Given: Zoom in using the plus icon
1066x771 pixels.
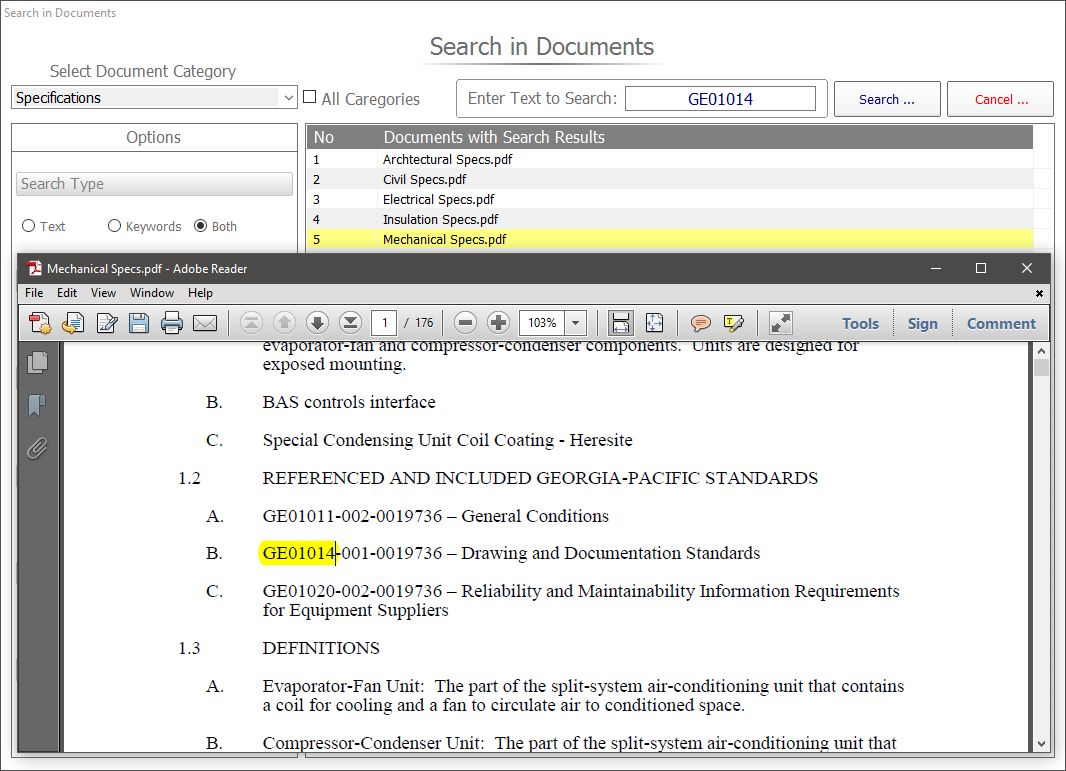Looking at the screenshot, I should point(498,323).
